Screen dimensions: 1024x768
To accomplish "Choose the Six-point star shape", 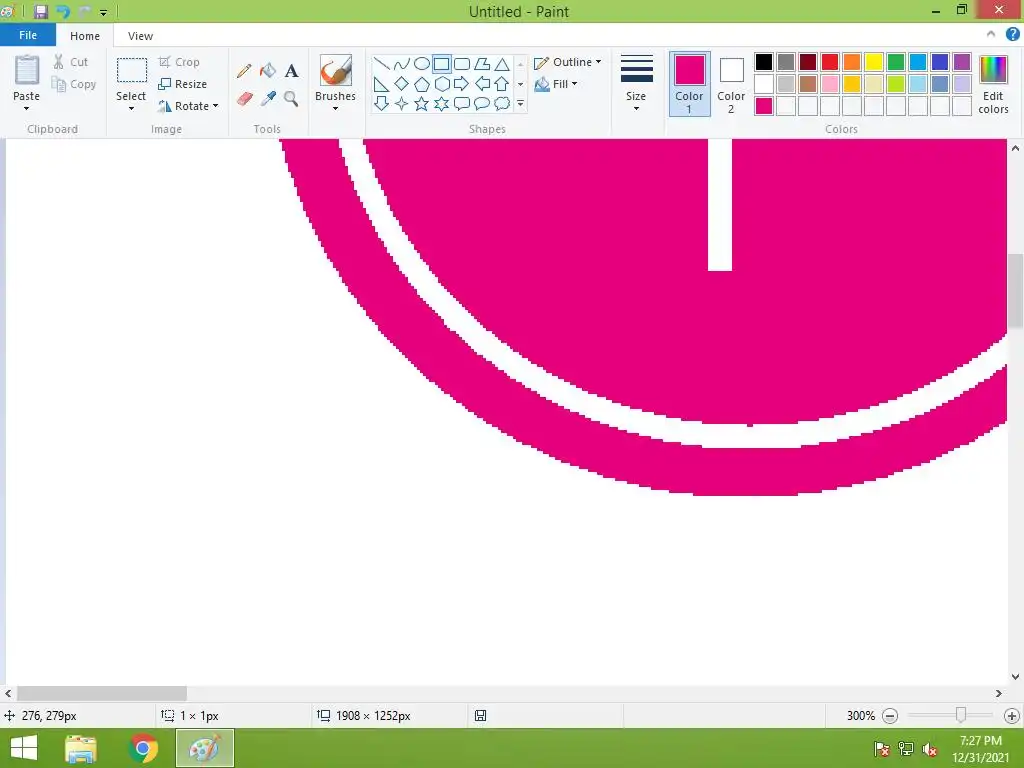I will 442,103.
